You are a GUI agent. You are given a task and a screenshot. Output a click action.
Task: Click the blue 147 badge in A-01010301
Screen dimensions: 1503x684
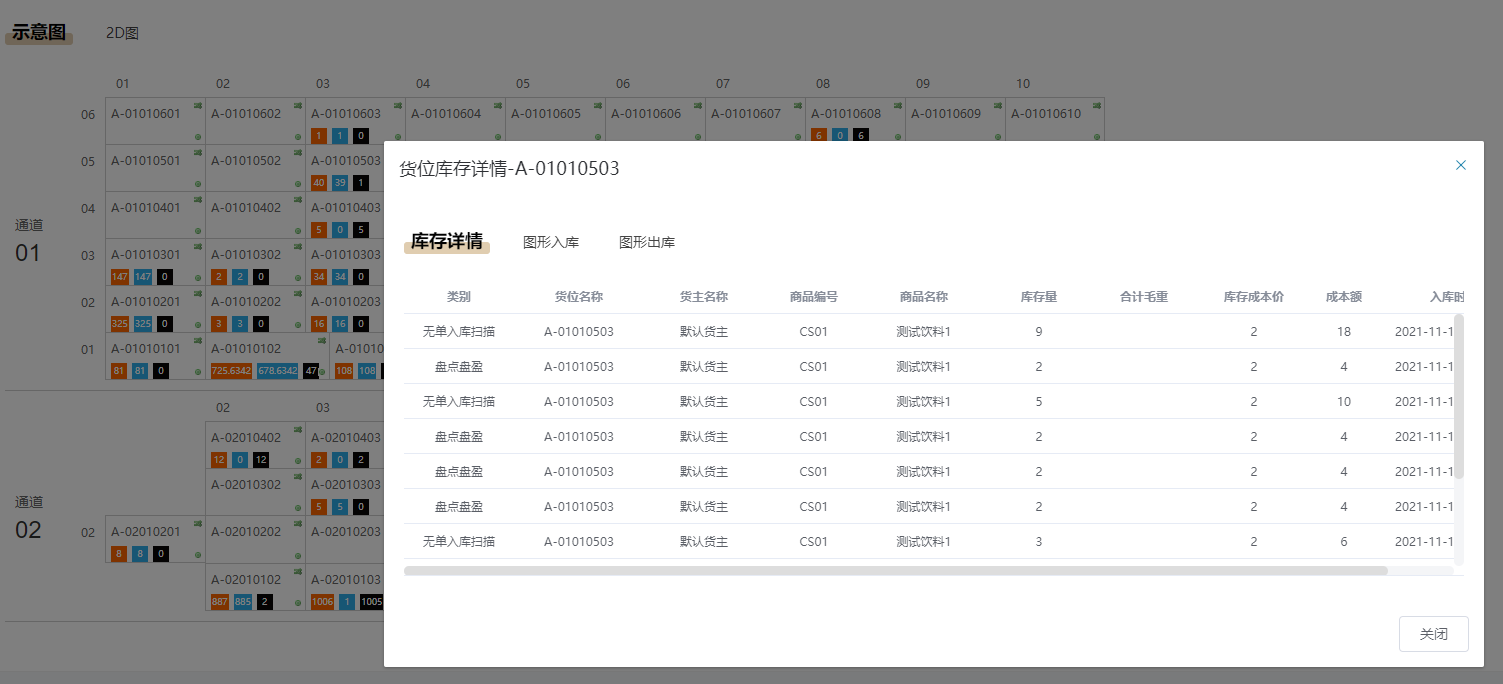click(x=142, y=277)
